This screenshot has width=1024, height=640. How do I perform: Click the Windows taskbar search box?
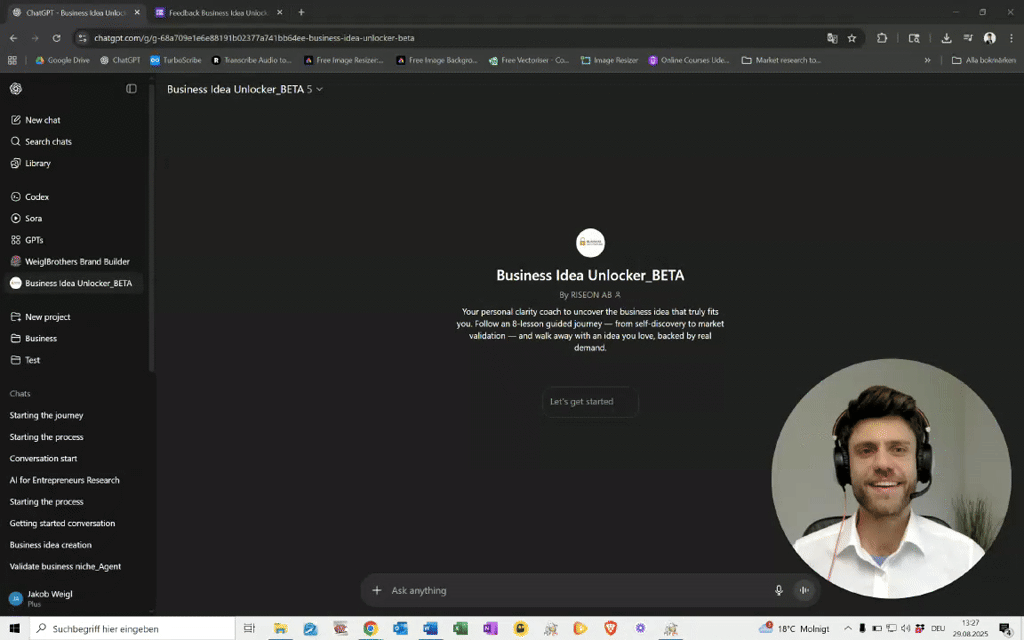(x=133, y=628)
